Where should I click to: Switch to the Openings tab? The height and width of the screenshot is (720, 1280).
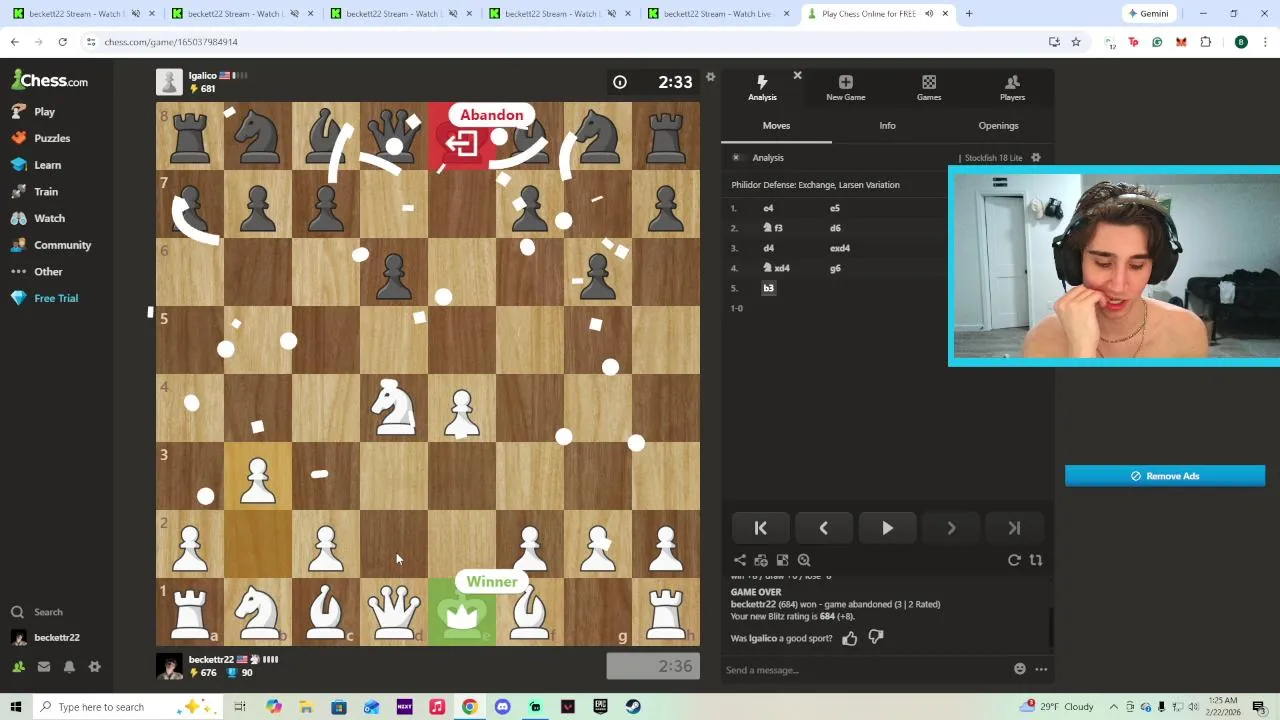tap(998, 126)
